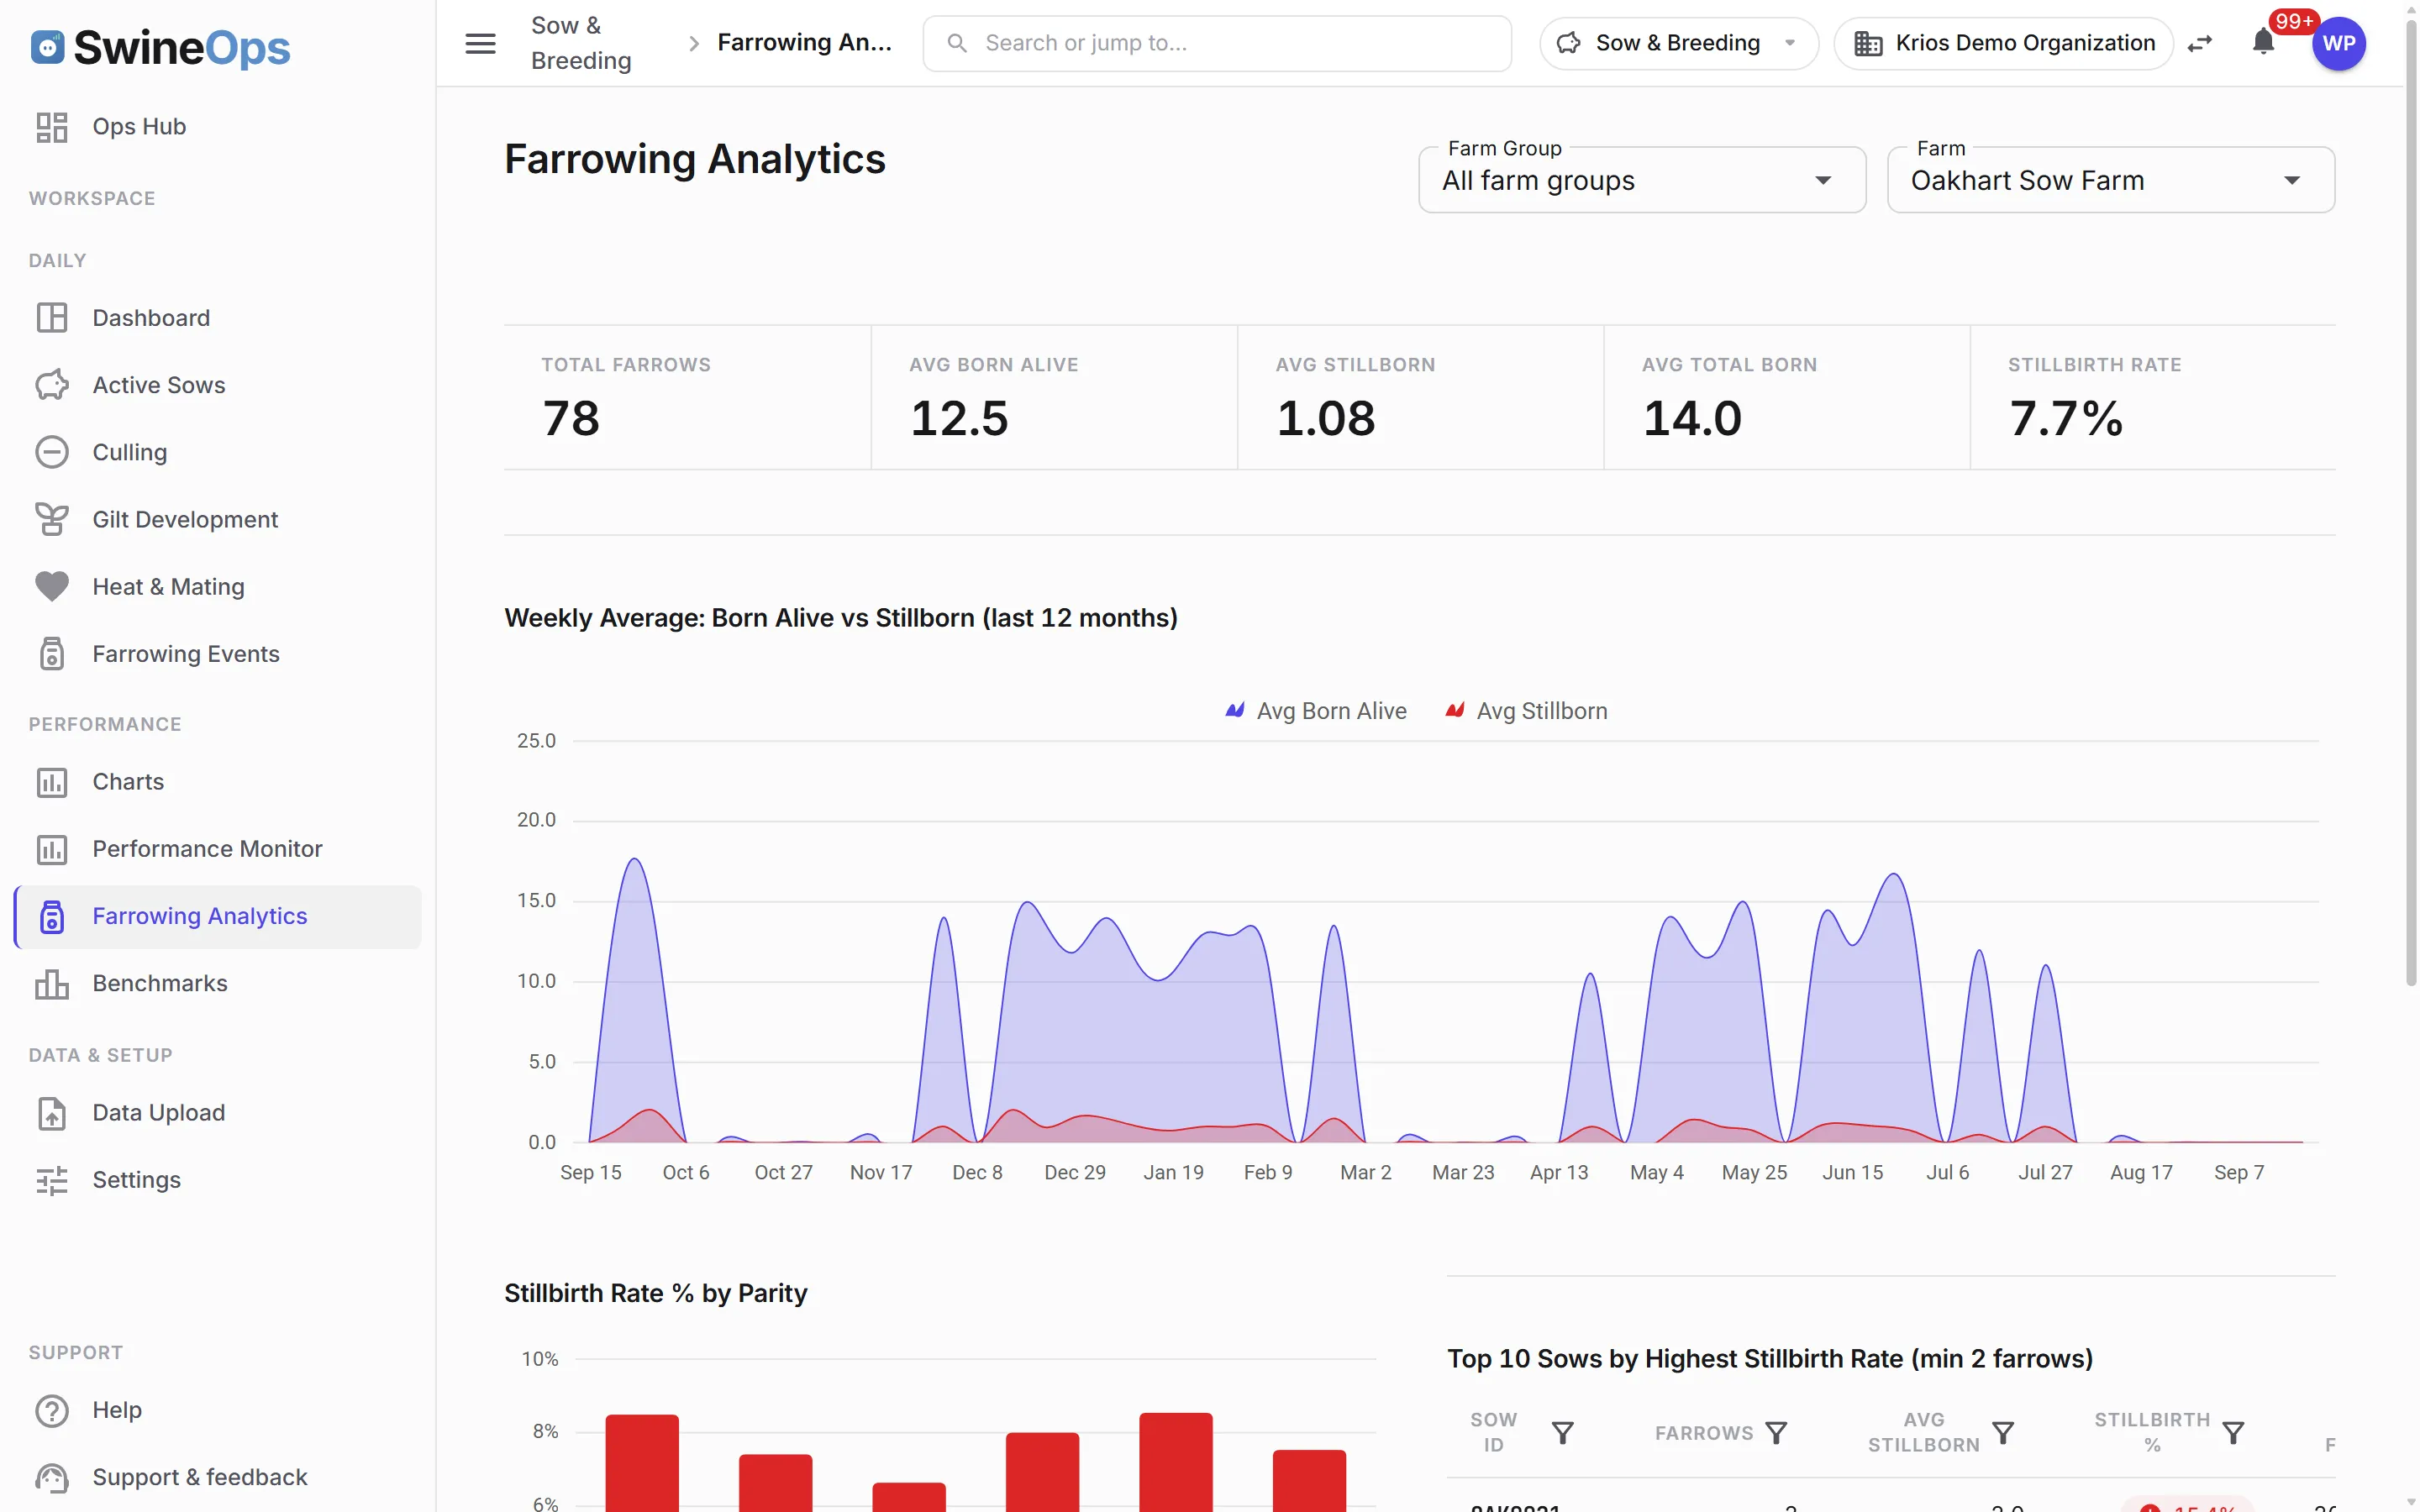The image size is (2420, 1512).
Task: Click the Ops Hub grid icon
Action: tap(52, 127)
